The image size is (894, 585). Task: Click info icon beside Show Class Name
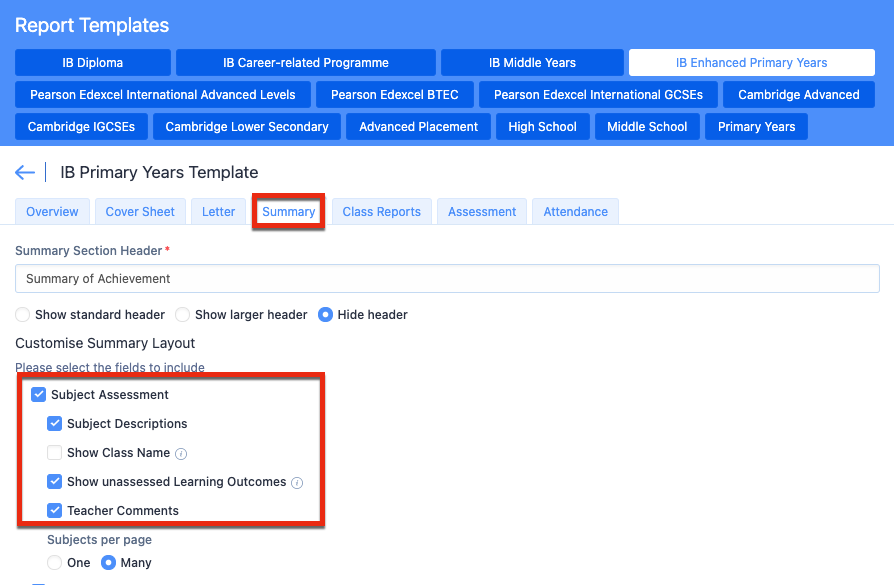point(181,453)
